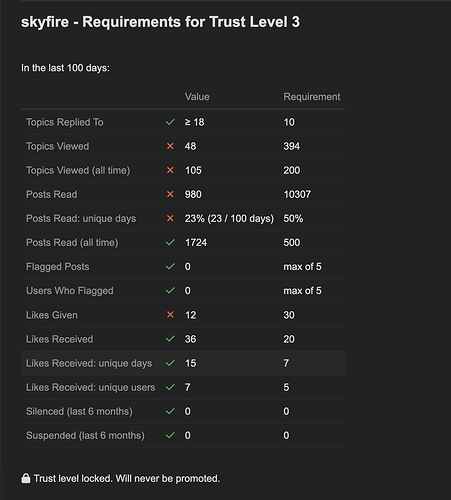Click the red X beside Posts Read
The image size is (451, 500).
point(170,194)
